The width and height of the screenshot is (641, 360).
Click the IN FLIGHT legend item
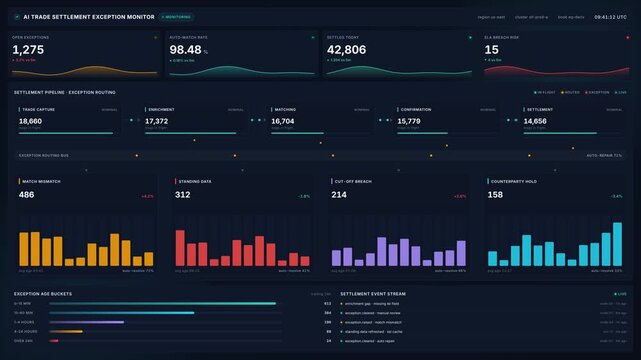point(545,92)
